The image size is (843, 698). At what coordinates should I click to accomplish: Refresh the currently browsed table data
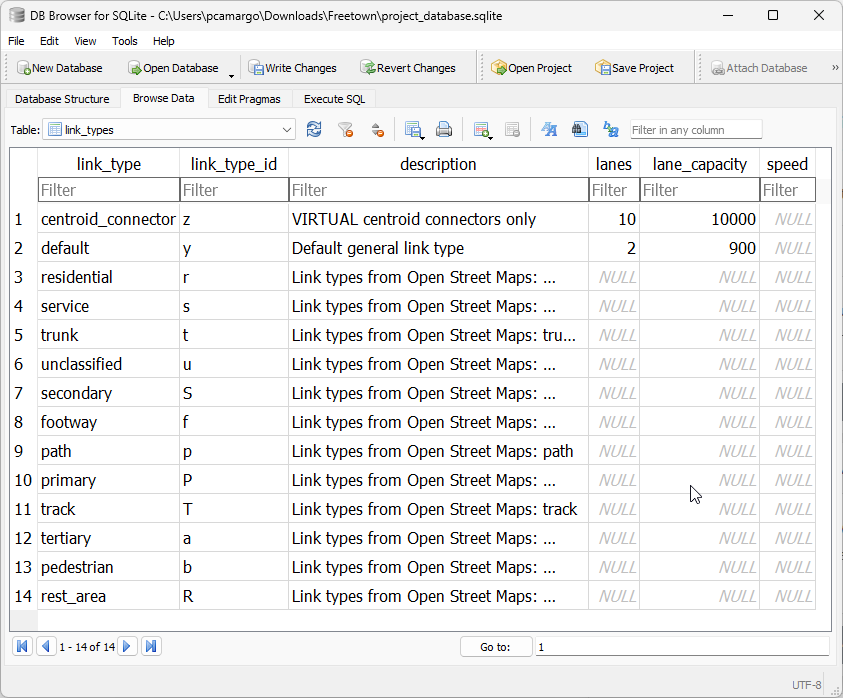(x=312, y=129)
